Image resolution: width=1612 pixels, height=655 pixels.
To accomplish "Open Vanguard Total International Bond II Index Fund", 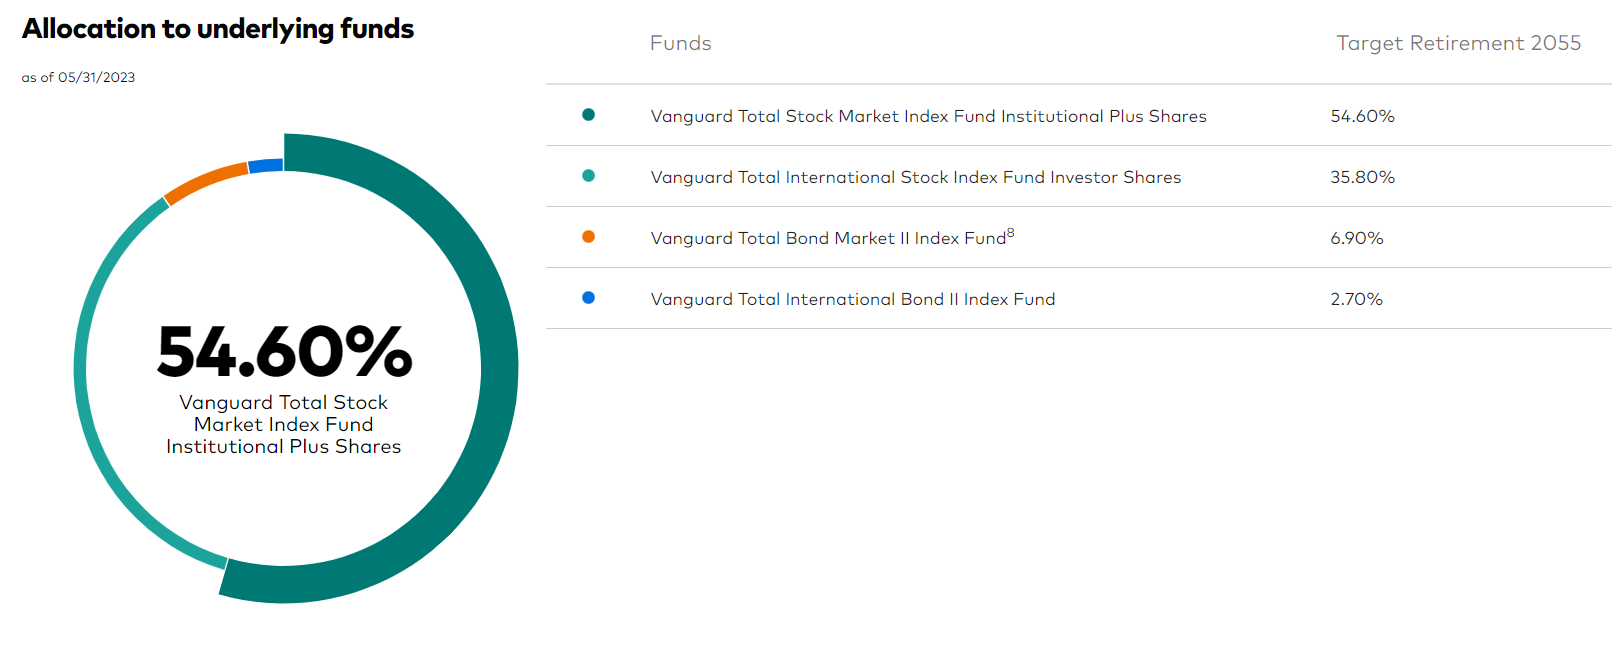I will tap(852, 299).
